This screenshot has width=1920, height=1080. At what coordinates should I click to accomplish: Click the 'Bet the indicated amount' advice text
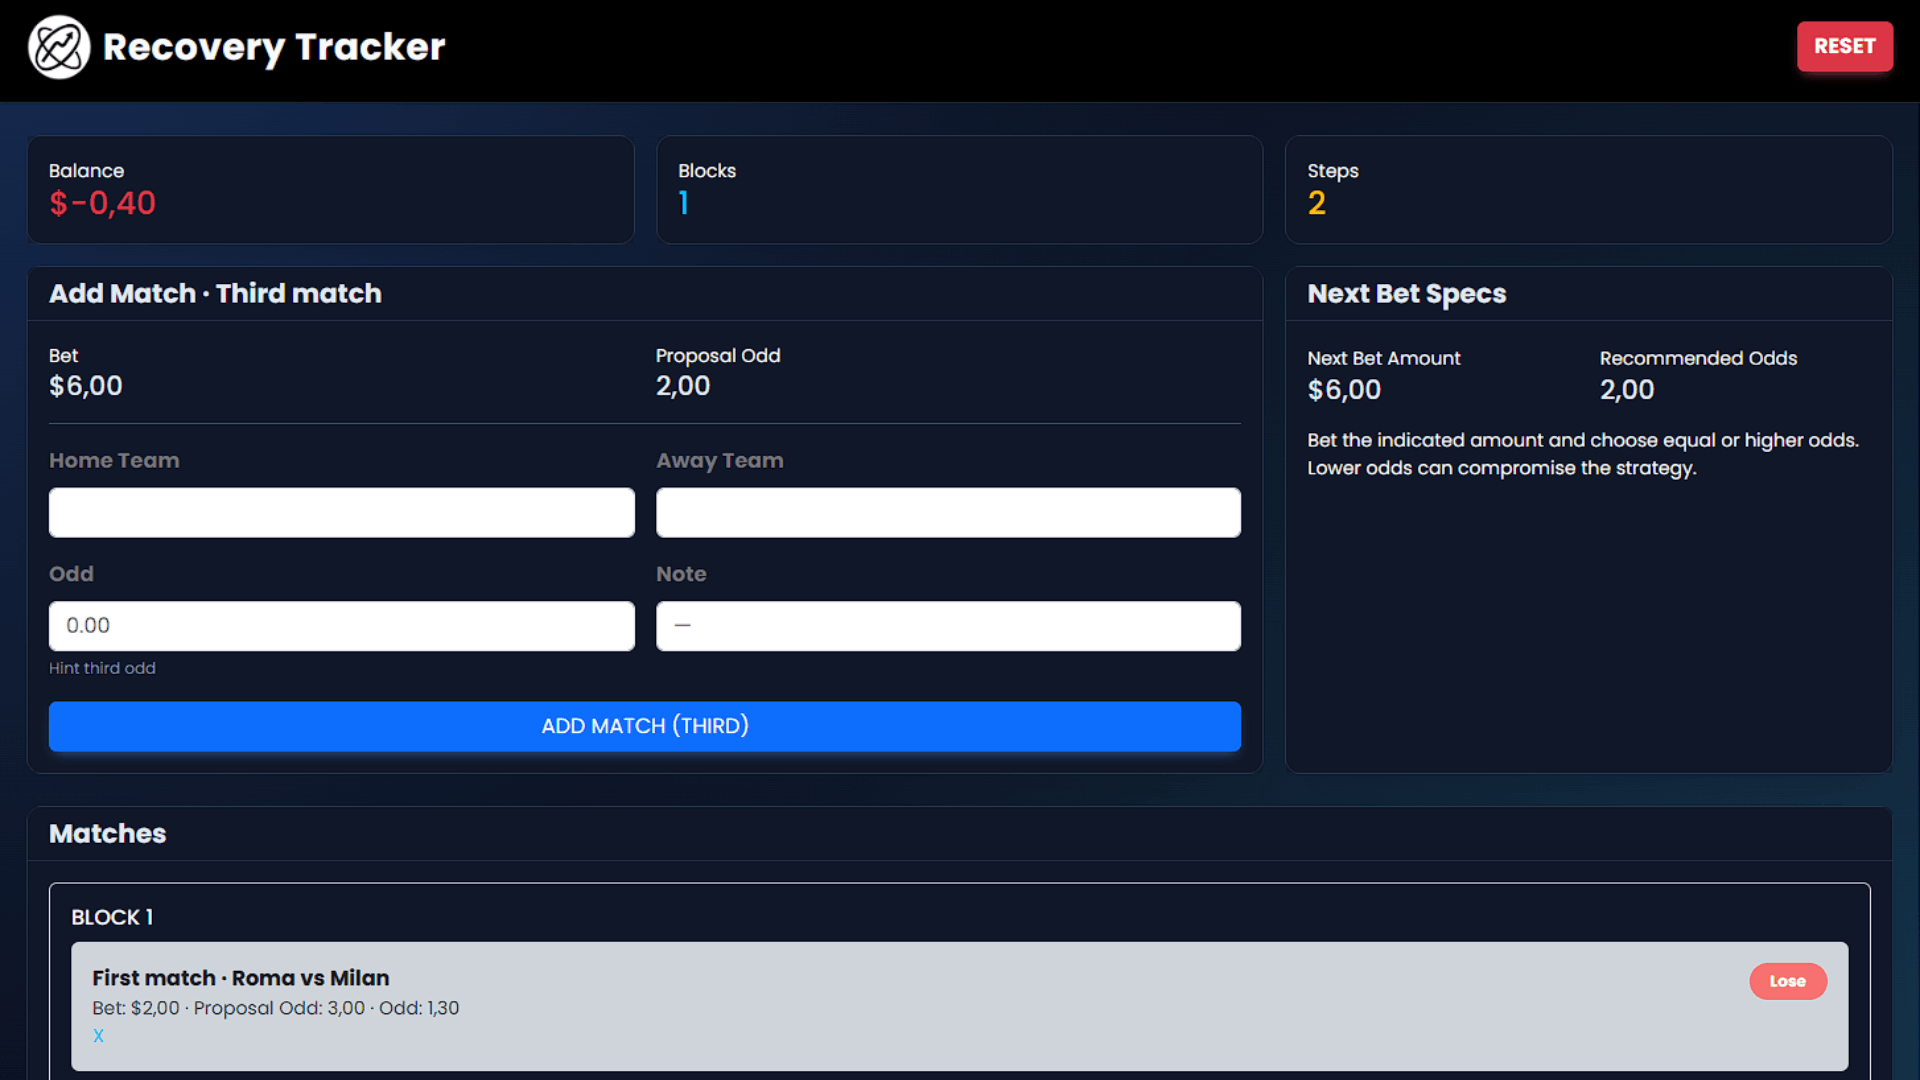coord(1583,454)
